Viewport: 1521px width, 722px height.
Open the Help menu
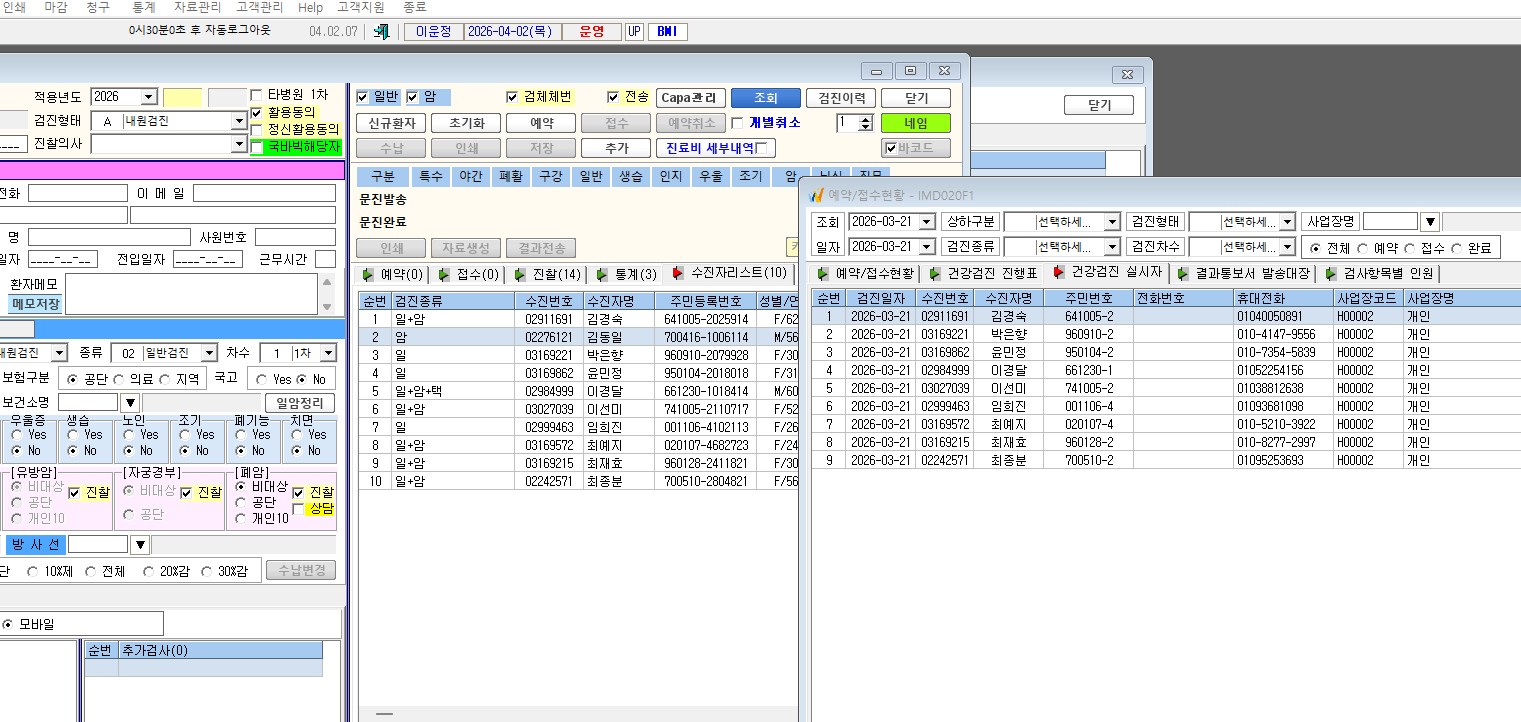pyautogui.click(x=311, y=7)
